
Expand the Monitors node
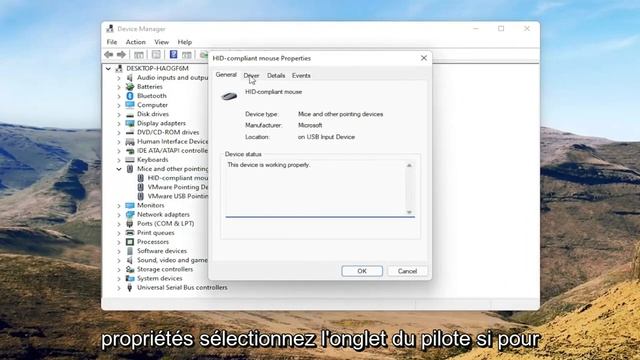pyautogui.click(x=119, y=205)
